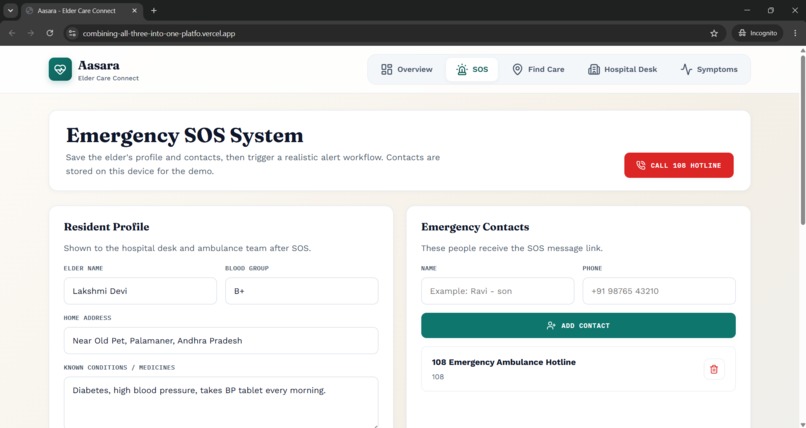Click the browser address bar URL
The height and width of the screenshot is (428, 806).
159,33
